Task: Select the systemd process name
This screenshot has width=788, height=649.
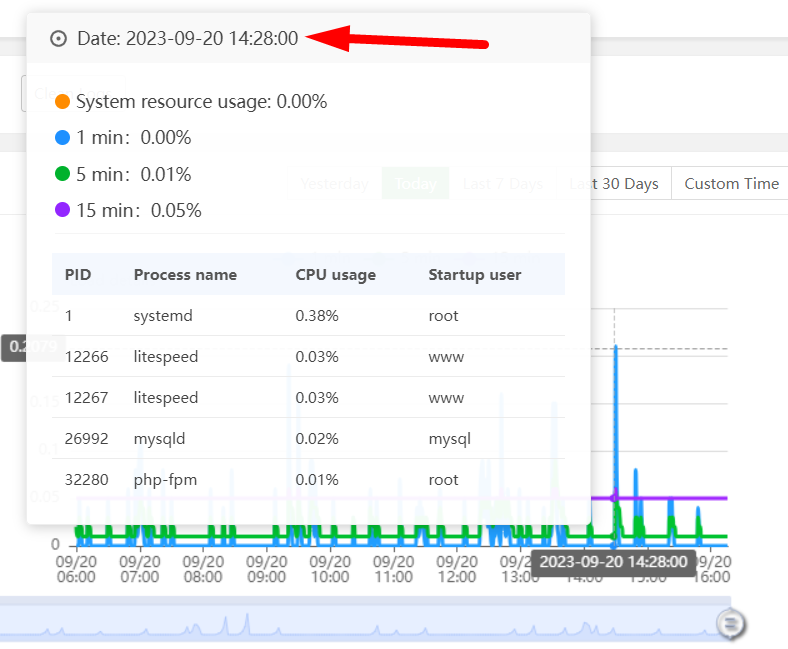Action: click(x=163, y=316)
